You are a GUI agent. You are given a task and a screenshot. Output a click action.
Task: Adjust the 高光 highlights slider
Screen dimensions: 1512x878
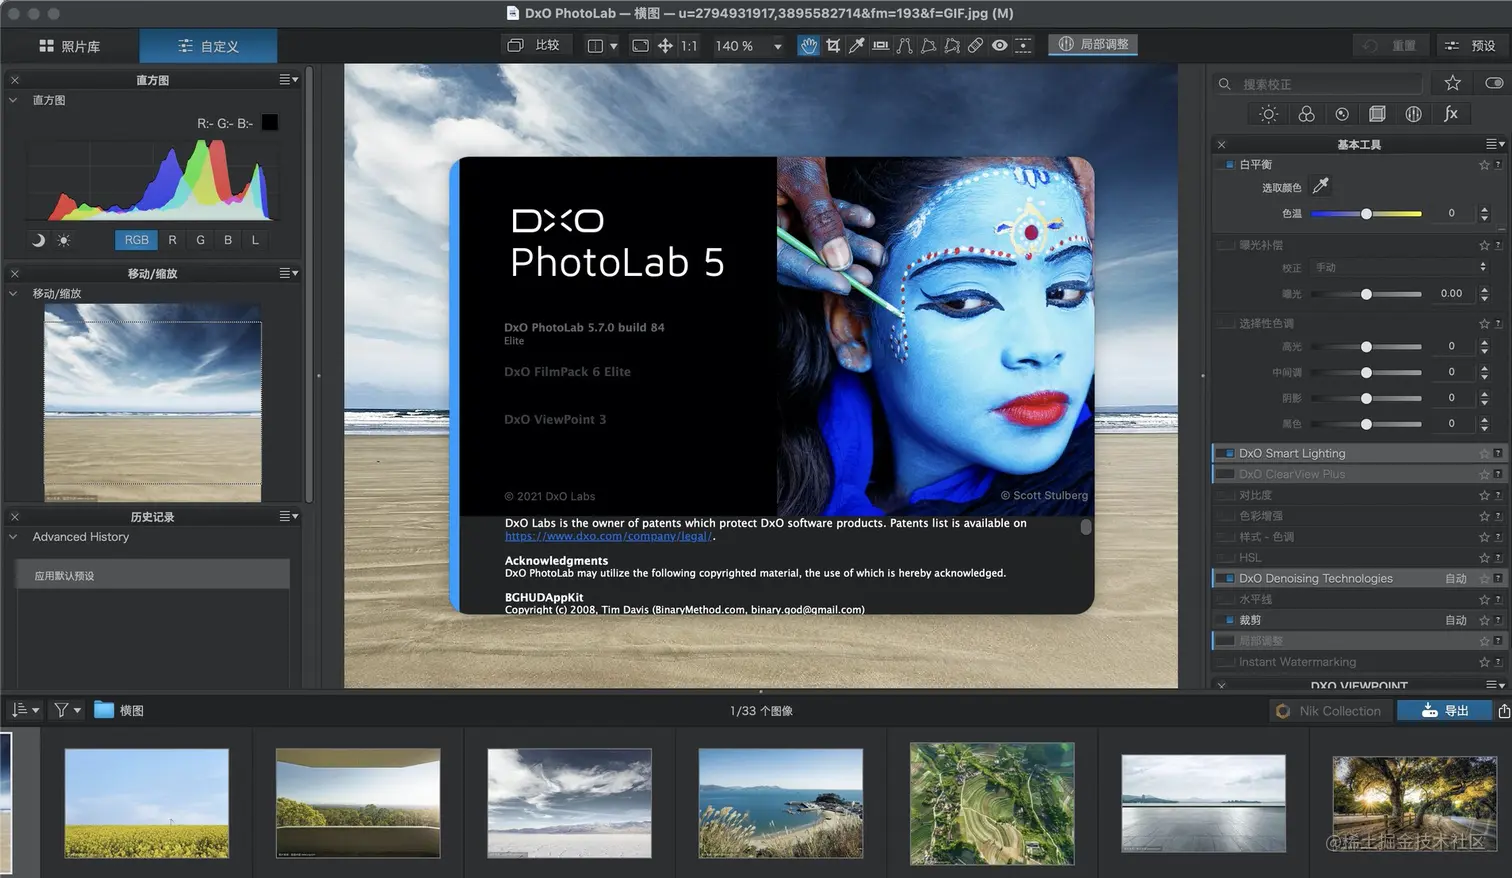pyautogui.click(x=1366, y=346)
